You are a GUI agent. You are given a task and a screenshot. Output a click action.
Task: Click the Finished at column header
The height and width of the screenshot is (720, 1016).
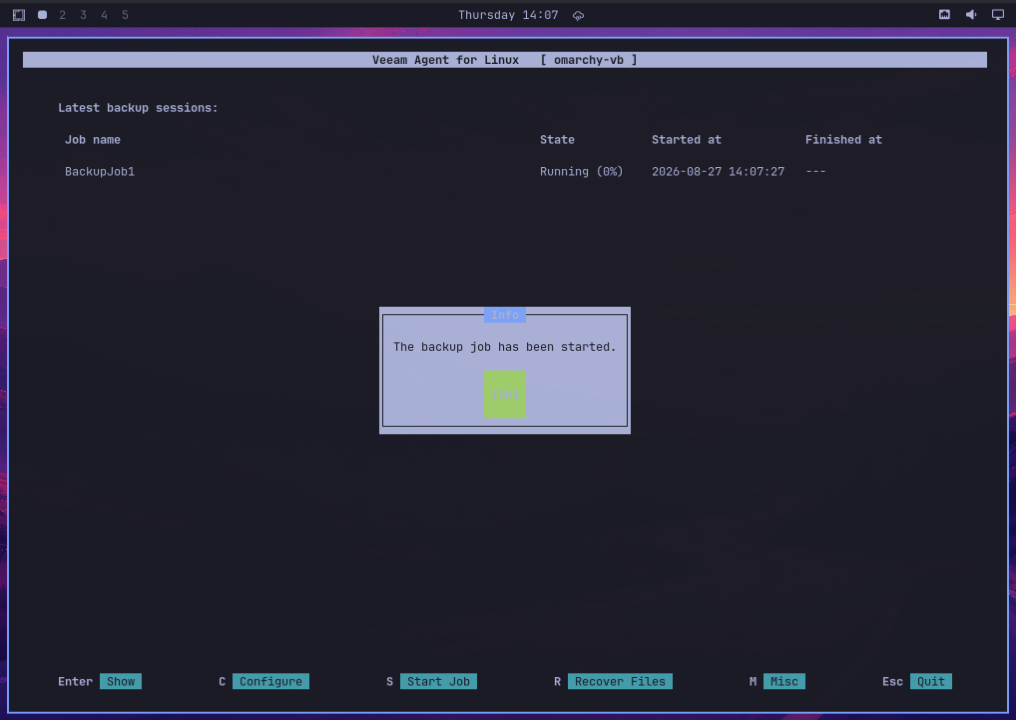[x=844, y=139]
